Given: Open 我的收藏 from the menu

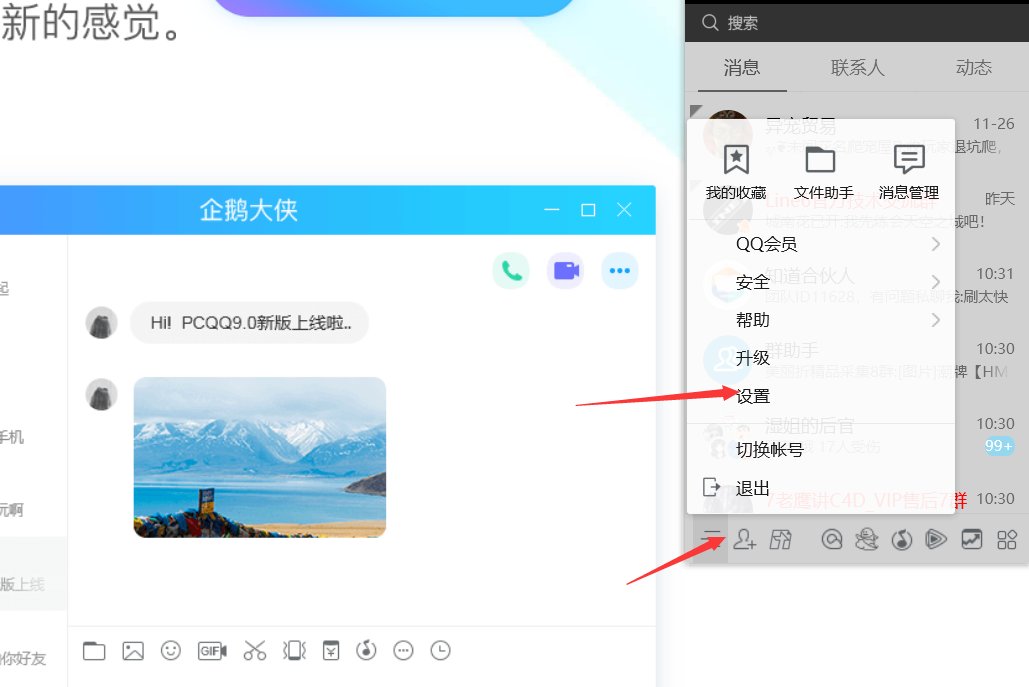Looking at the screenshot, I should click(737, 172).
